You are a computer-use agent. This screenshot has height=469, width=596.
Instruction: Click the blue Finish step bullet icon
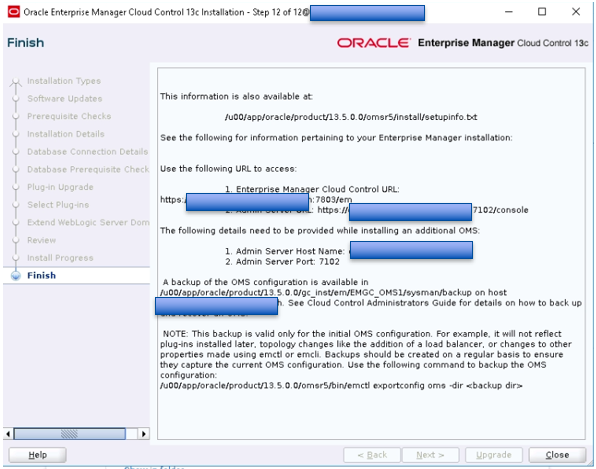coord(16,276)
